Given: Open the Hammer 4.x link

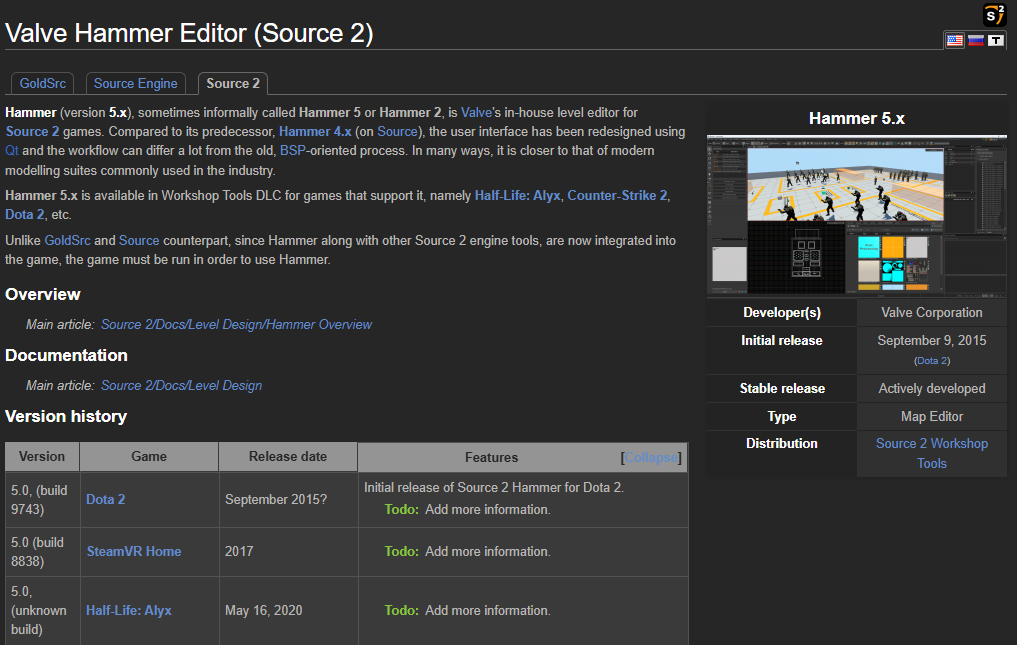Looking at the screenshot, I should pyautogui.click(x=315, y=132).
